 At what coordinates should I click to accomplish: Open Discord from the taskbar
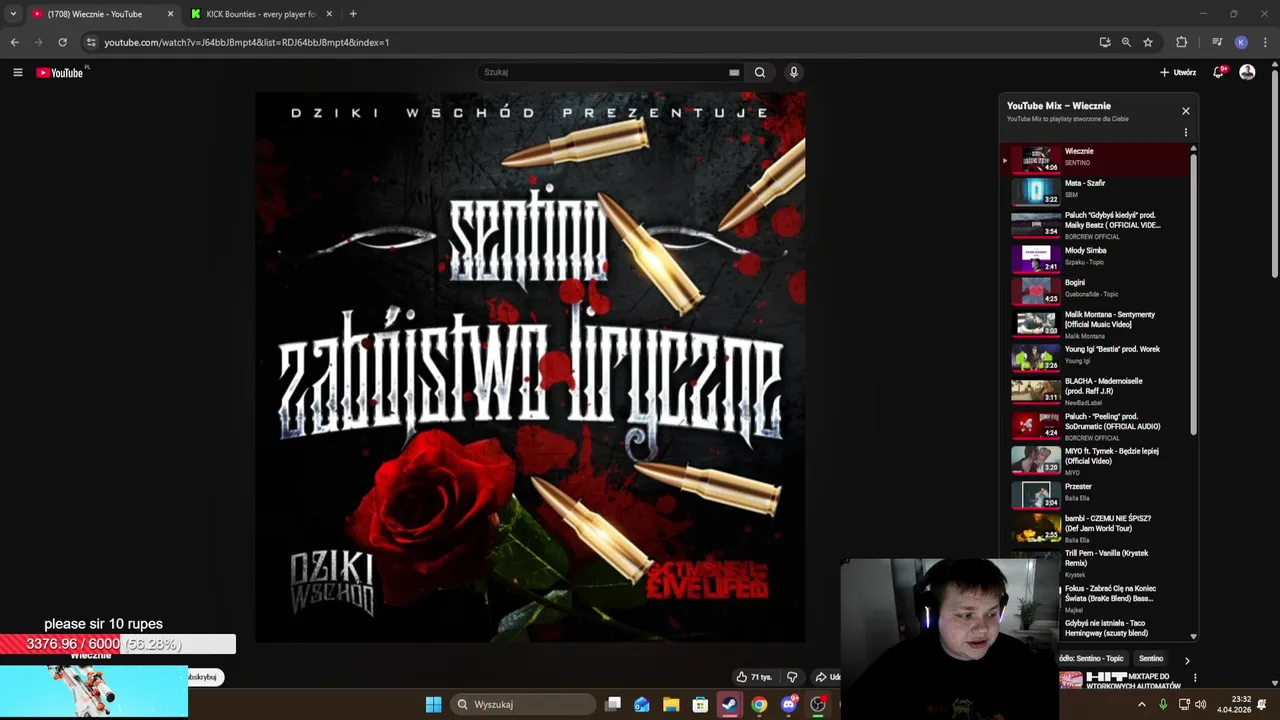click(x=789, y=704)
